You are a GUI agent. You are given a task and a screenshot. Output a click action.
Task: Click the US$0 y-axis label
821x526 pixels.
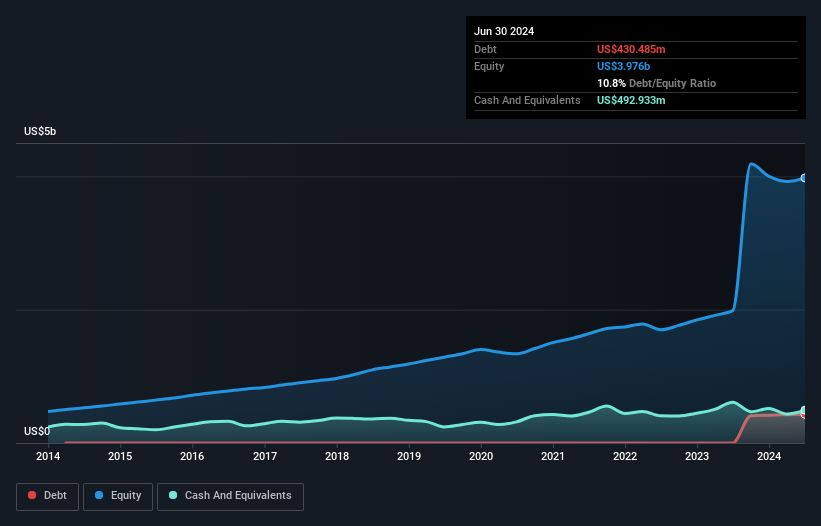coord(37,431)
